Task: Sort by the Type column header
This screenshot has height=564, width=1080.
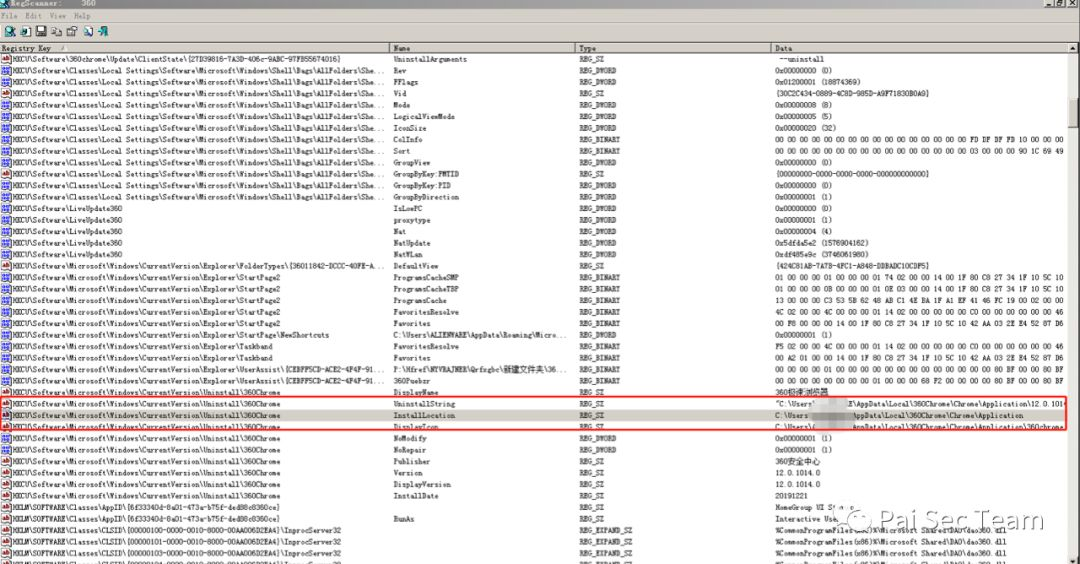Action: click(x=673, y=48)
